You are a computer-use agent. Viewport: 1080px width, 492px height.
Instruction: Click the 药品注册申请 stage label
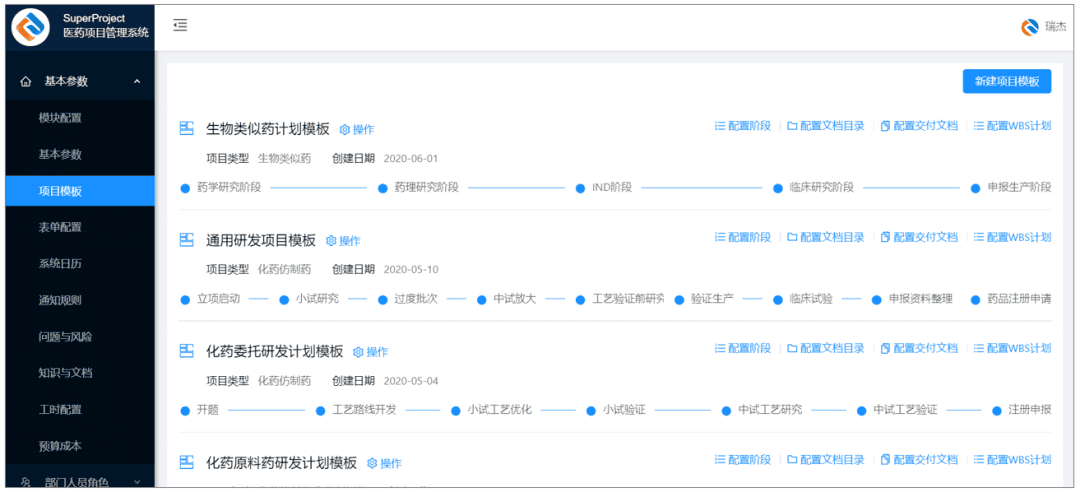[x=1019, y=299]
